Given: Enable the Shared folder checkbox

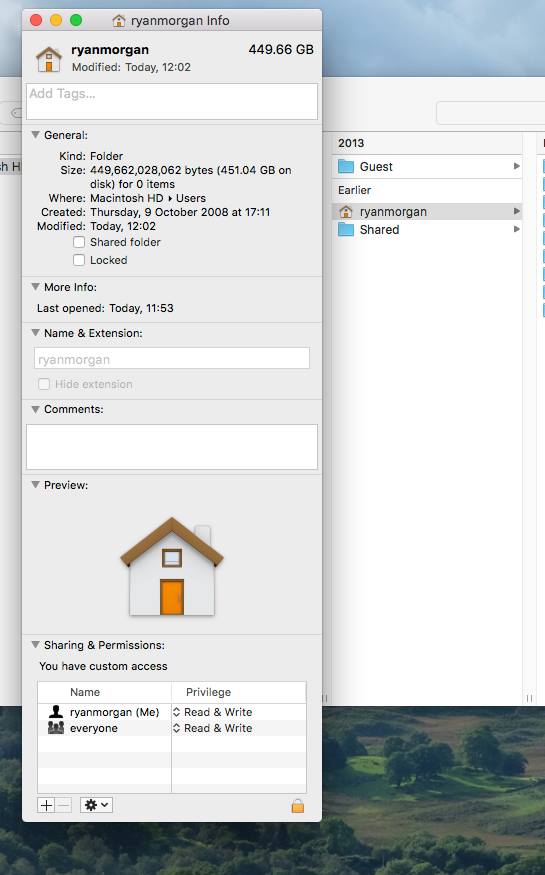Looking at the screenshot, I should click(79, 242).
